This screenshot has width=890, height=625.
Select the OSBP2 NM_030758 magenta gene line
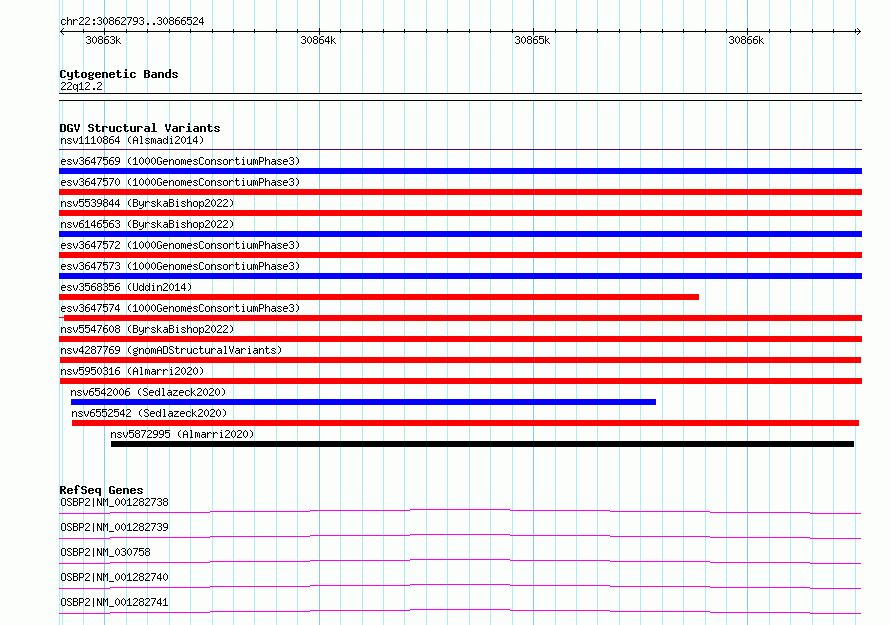point(460,561)
